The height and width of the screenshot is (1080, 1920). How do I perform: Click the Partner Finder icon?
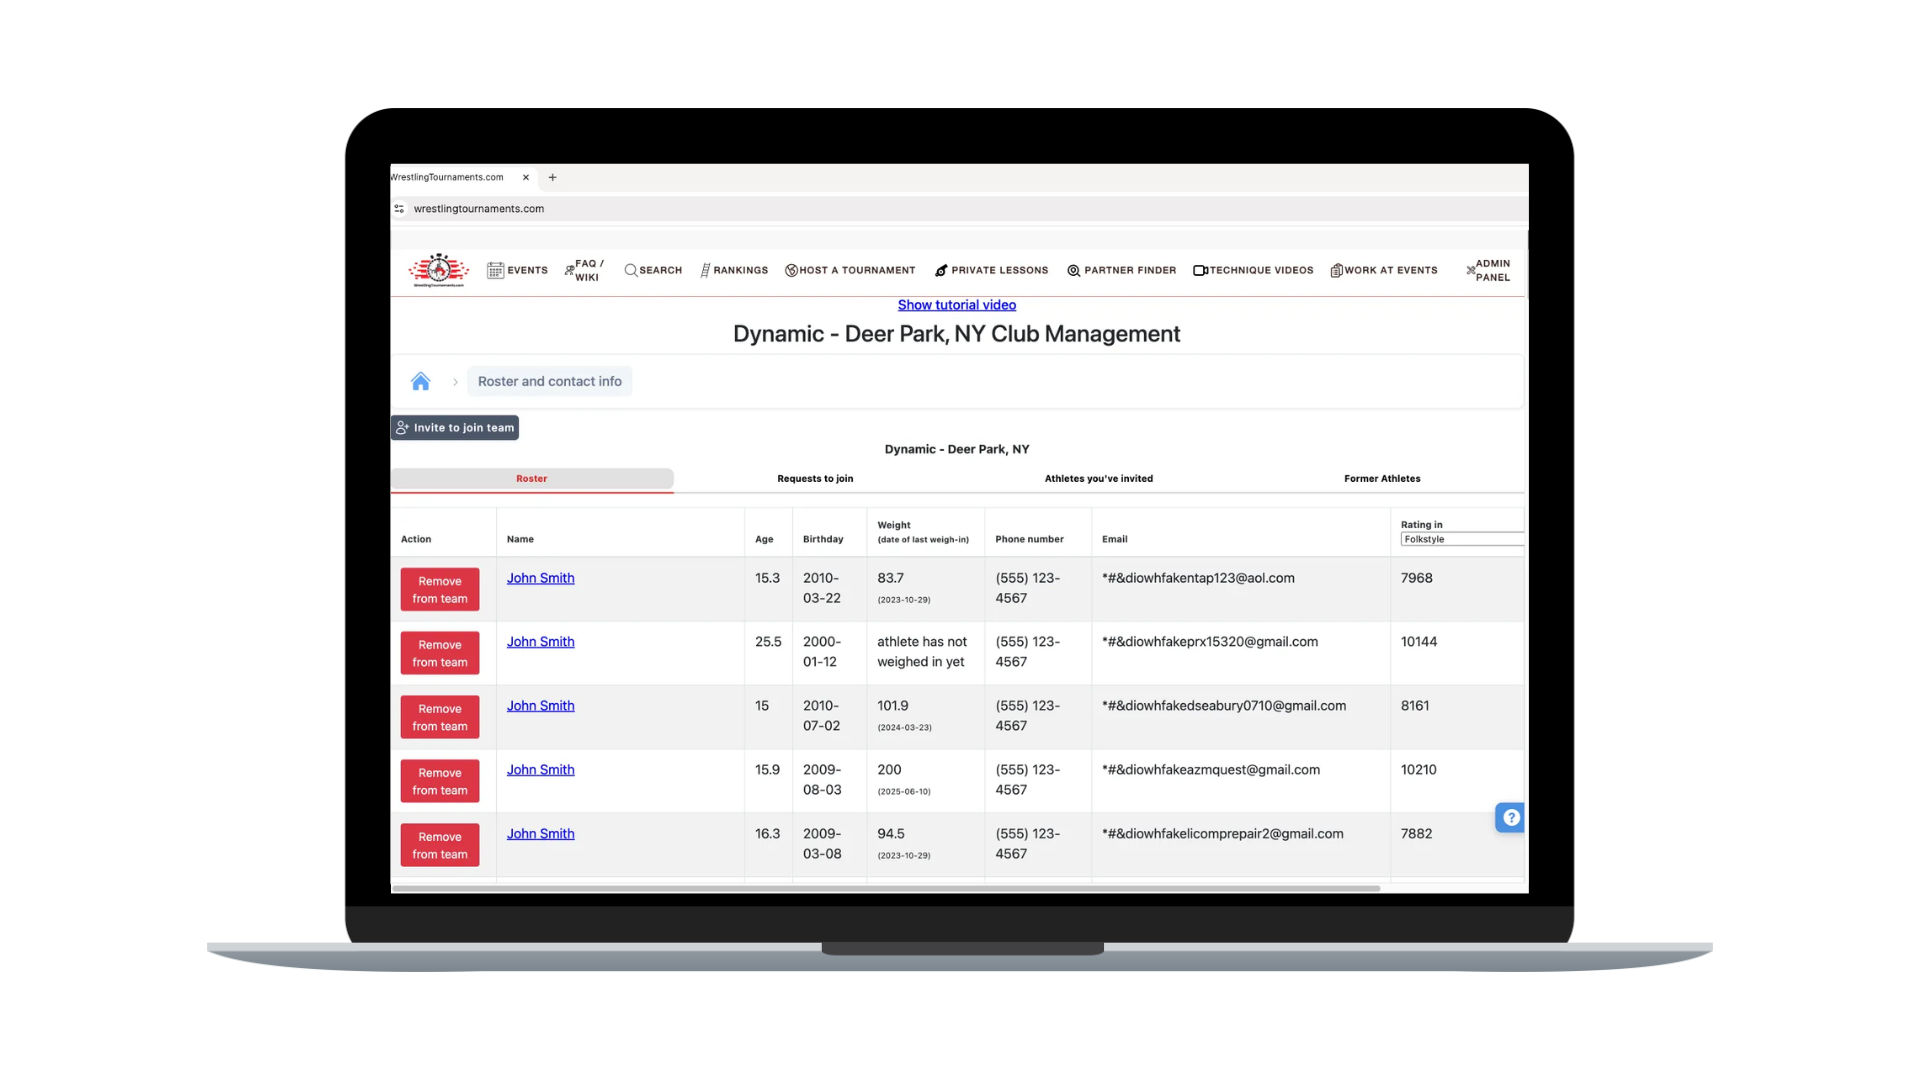click(1073, 270)
